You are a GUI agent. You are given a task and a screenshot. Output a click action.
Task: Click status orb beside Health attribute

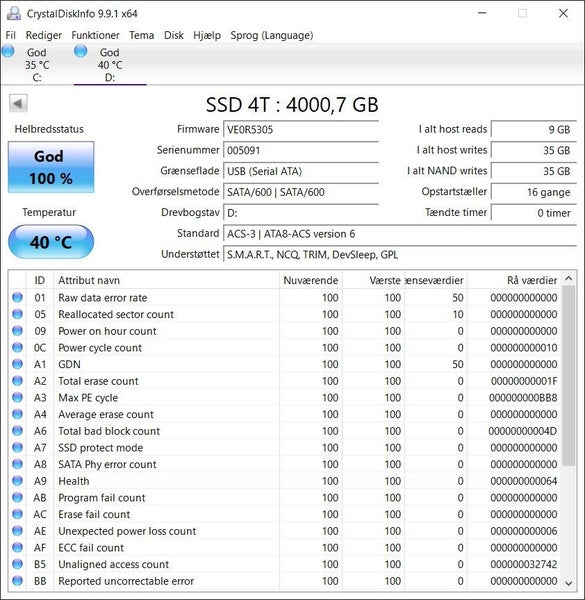coord(17,481)
